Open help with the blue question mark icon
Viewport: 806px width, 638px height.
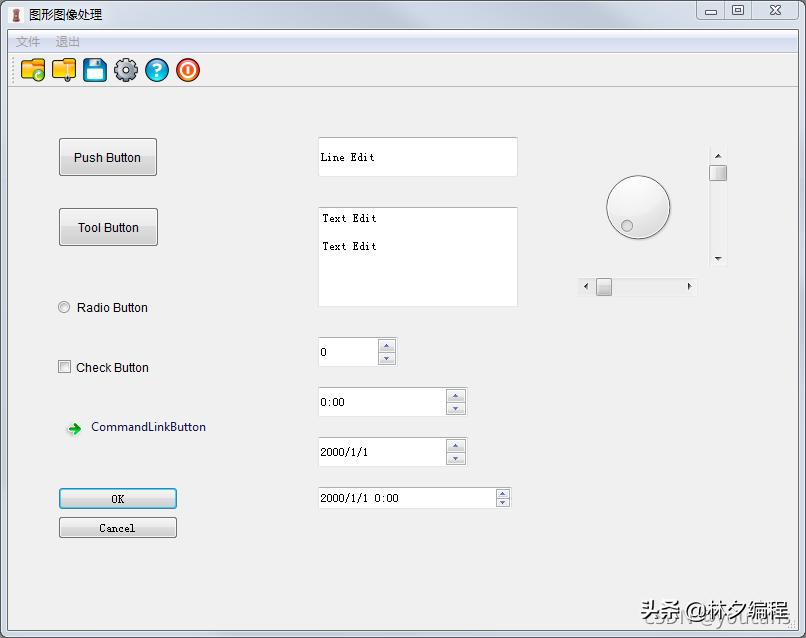tap(157, 70)
